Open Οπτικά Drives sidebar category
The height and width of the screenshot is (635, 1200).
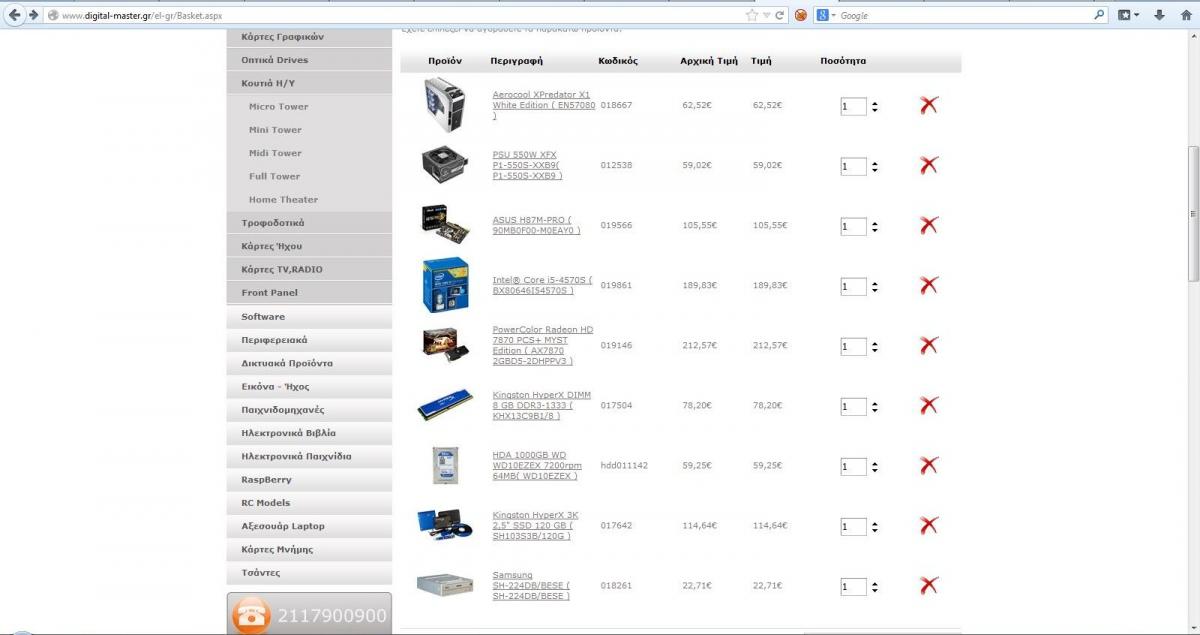(310, 60)
